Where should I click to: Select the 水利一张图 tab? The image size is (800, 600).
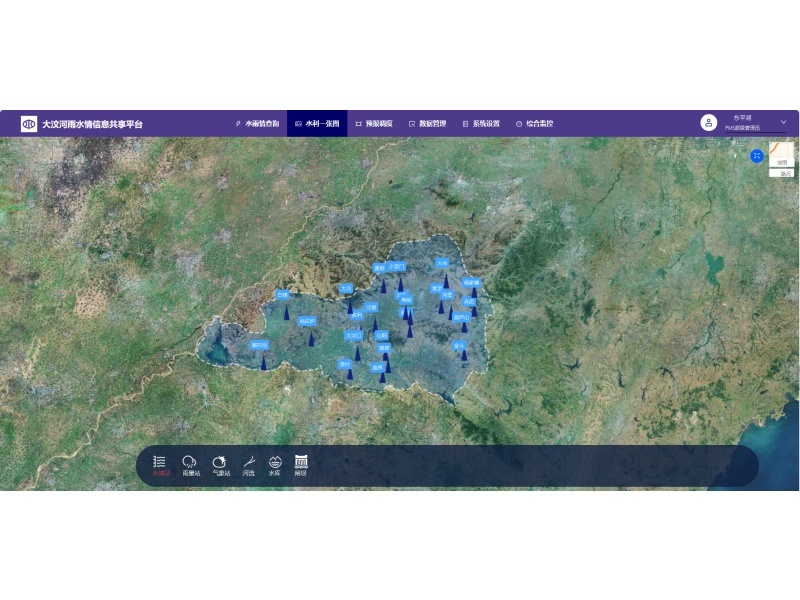[317, 124]
